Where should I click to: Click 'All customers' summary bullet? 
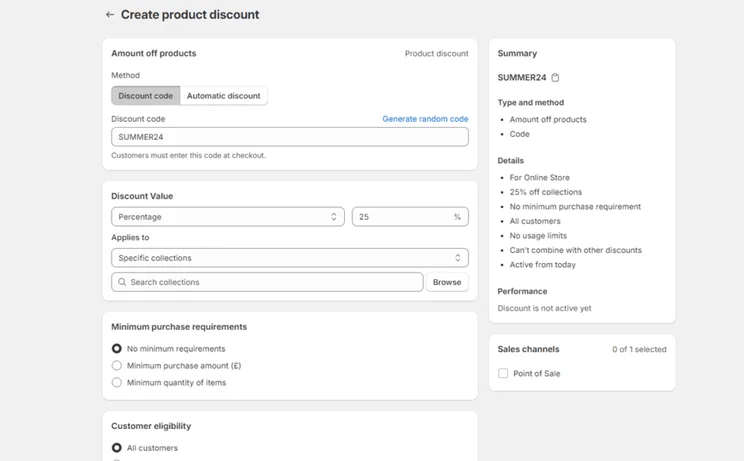click(x=535, y=221)
